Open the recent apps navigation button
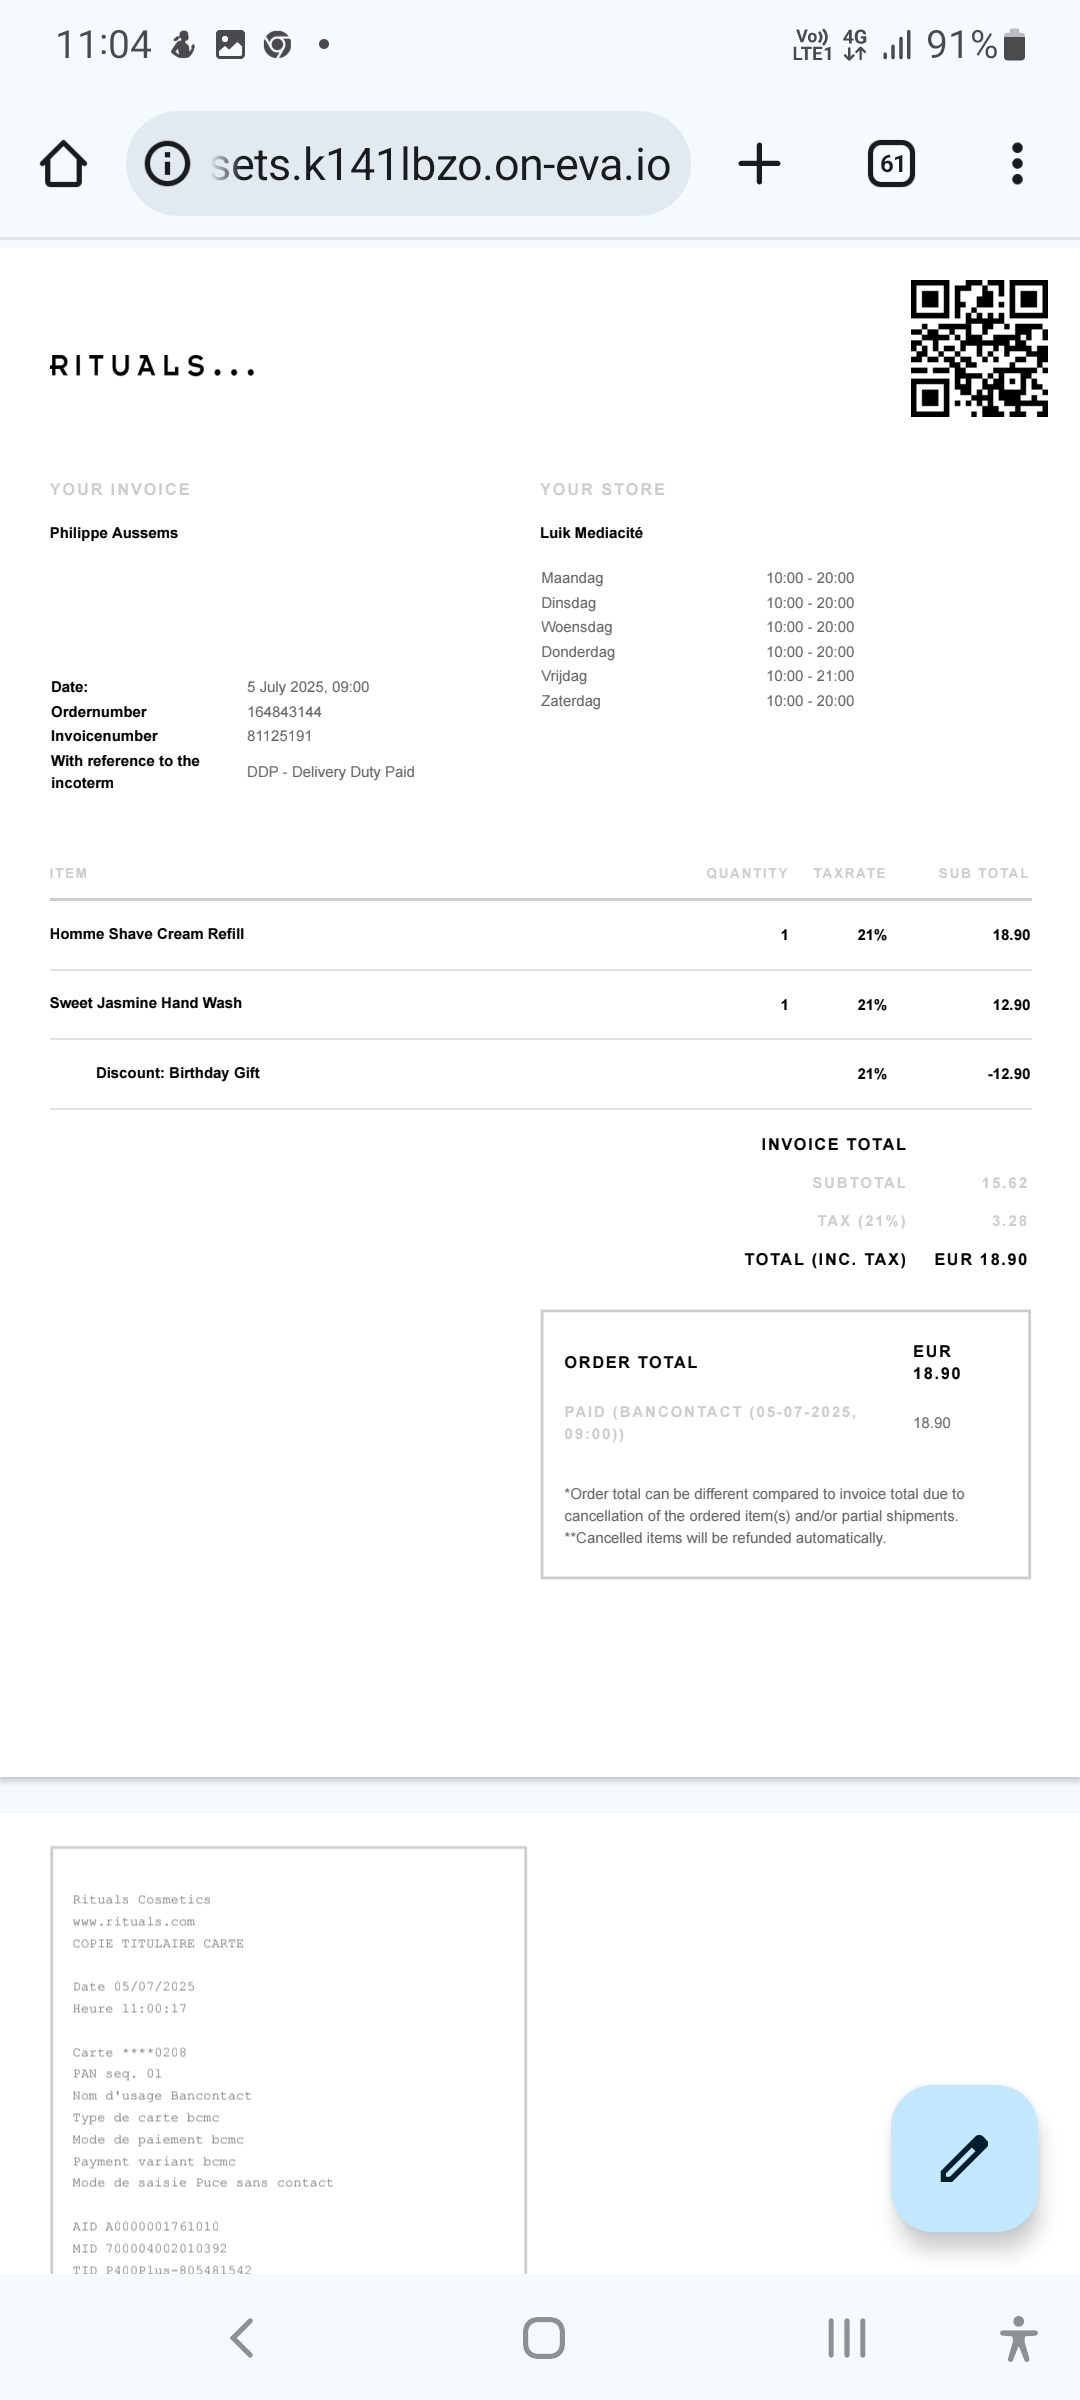 846,2338
